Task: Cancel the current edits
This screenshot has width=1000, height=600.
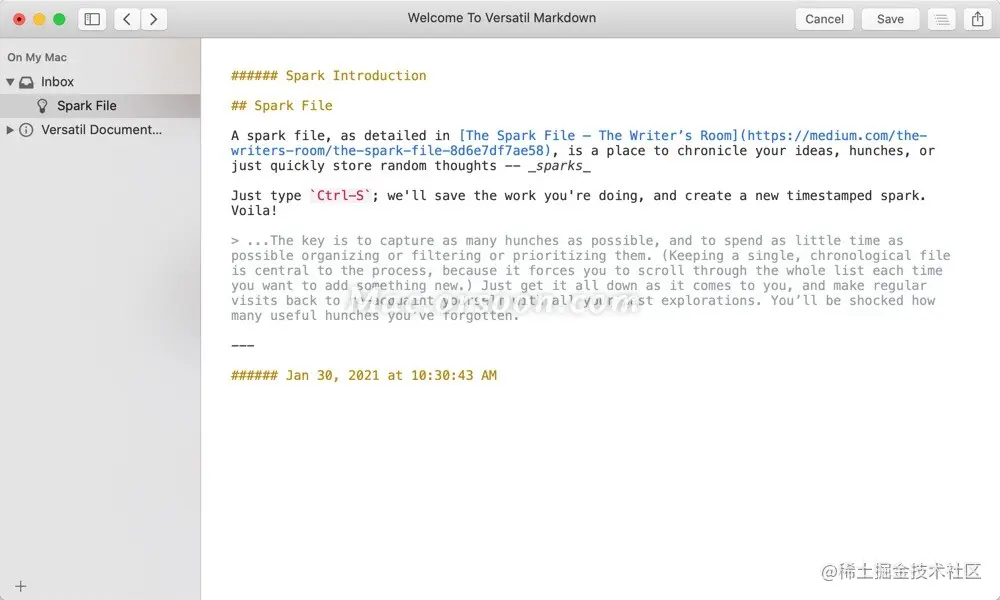Action: [824, 19]
